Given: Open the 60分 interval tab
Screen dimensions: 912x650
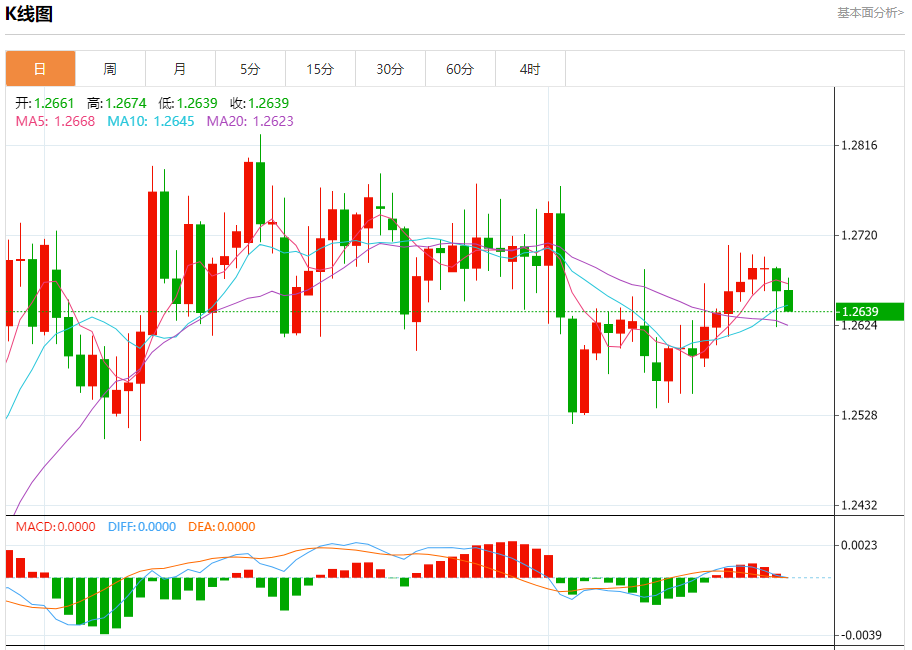Looking at the screenshot, I should (460, 69).
